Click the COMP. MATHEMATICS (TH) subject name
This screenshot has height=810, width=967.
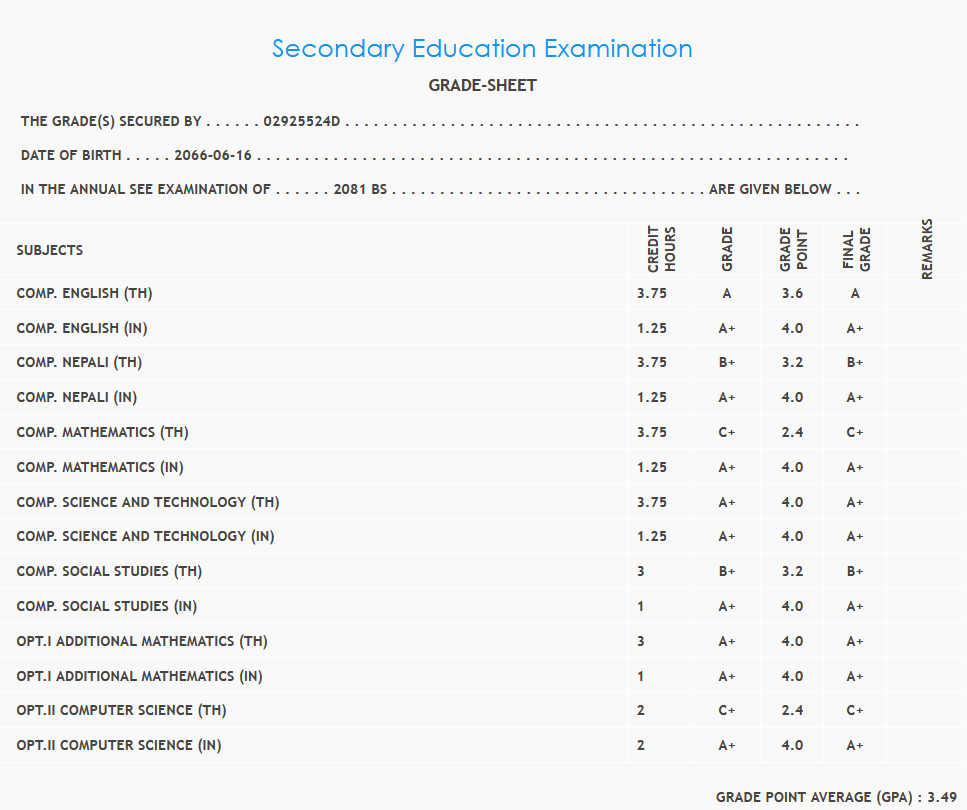[102, 432]
